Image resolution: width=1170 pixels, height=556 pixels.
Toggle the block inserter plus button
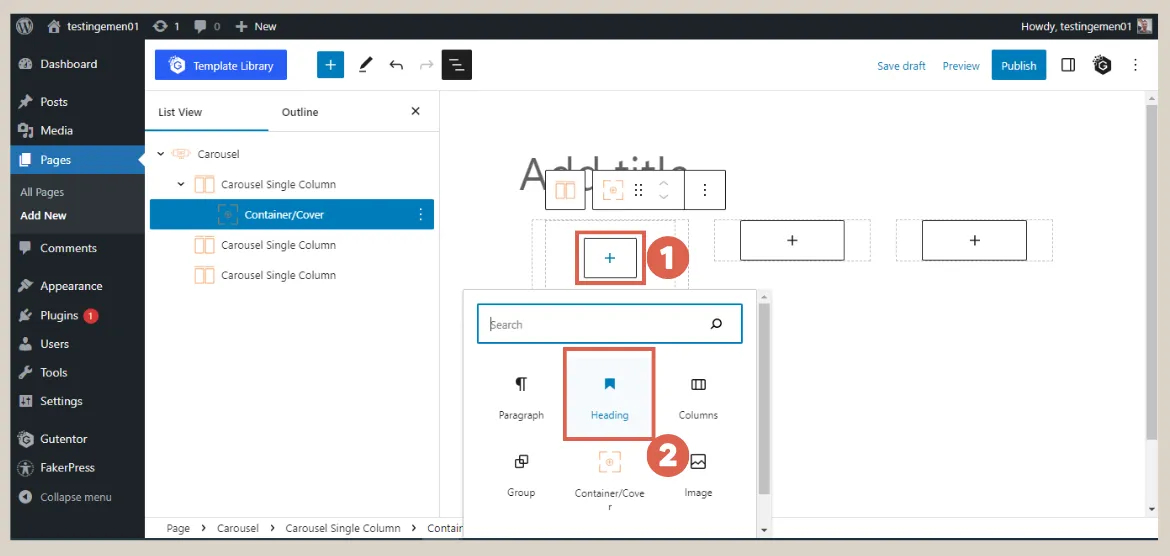click(330, 65)
